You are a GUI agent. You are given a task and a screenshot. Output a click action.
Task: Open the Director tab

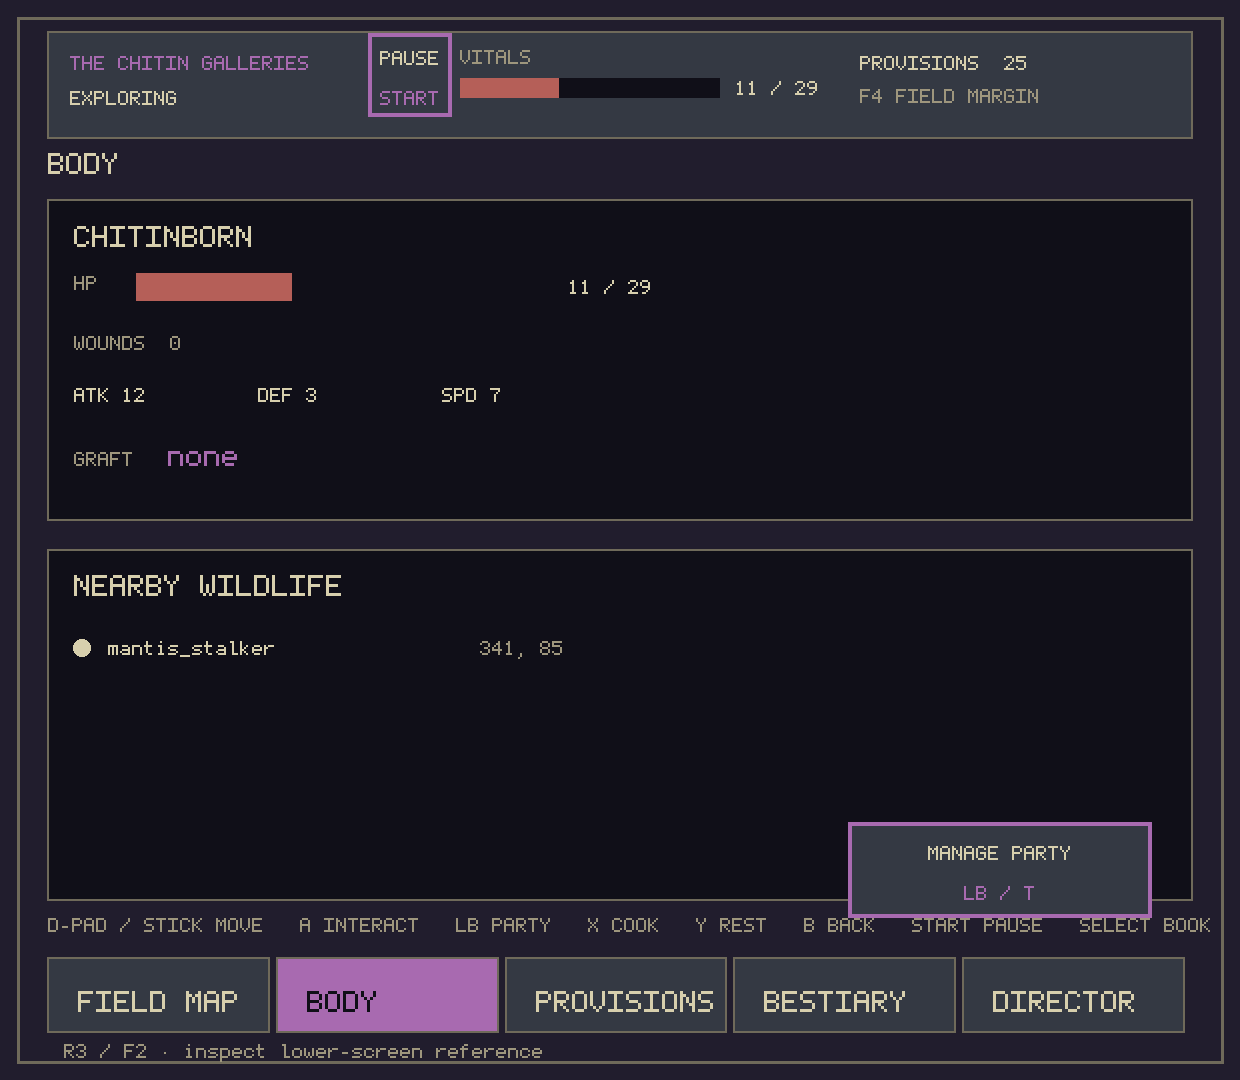(1073, 995)
